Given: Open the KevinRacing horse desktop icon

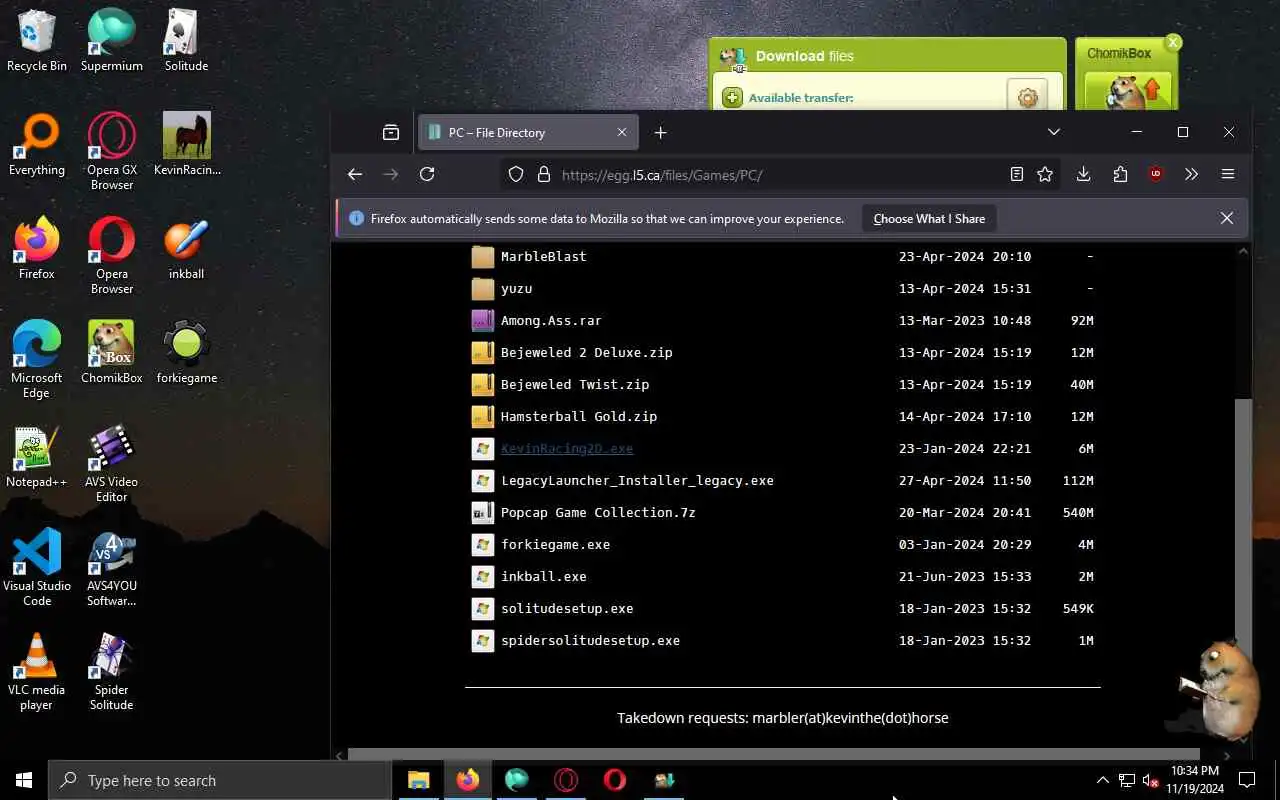Looking at the screenshot, I should [187, 145].
